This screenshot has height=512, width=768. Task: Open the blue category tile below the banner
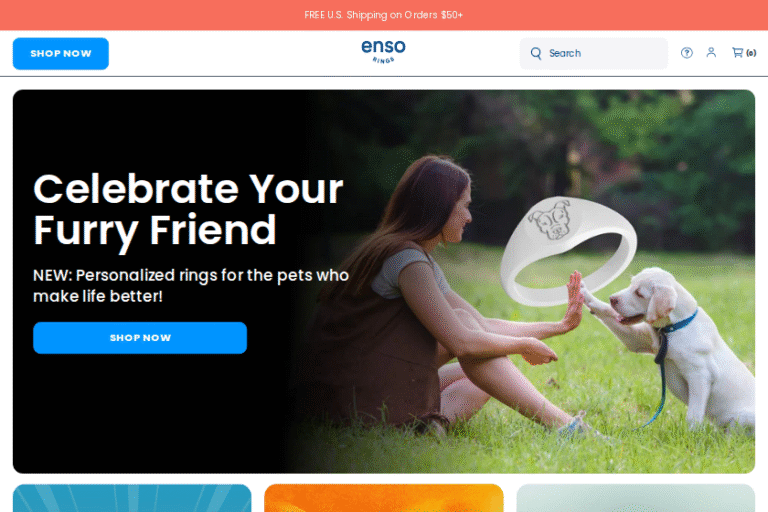tap(132, 498)
